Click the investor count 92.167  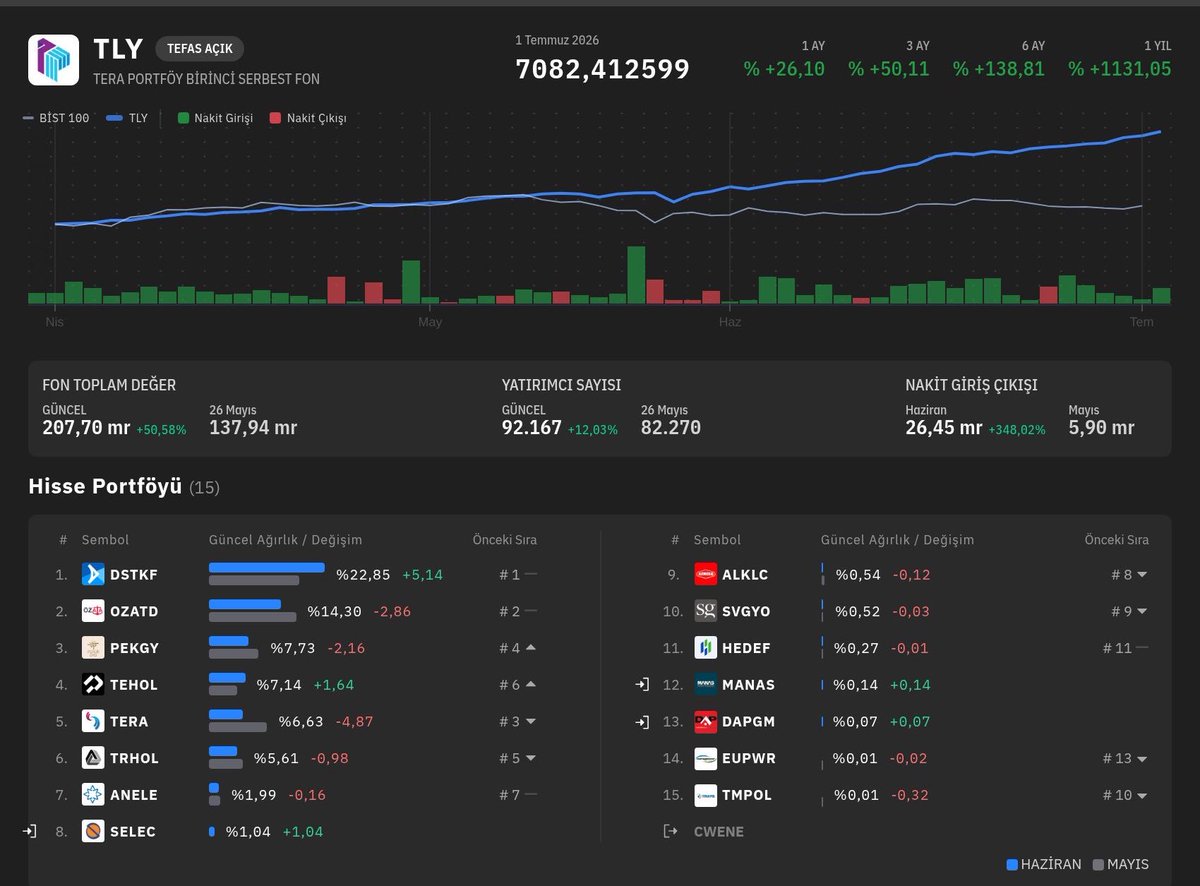[532, 428]
